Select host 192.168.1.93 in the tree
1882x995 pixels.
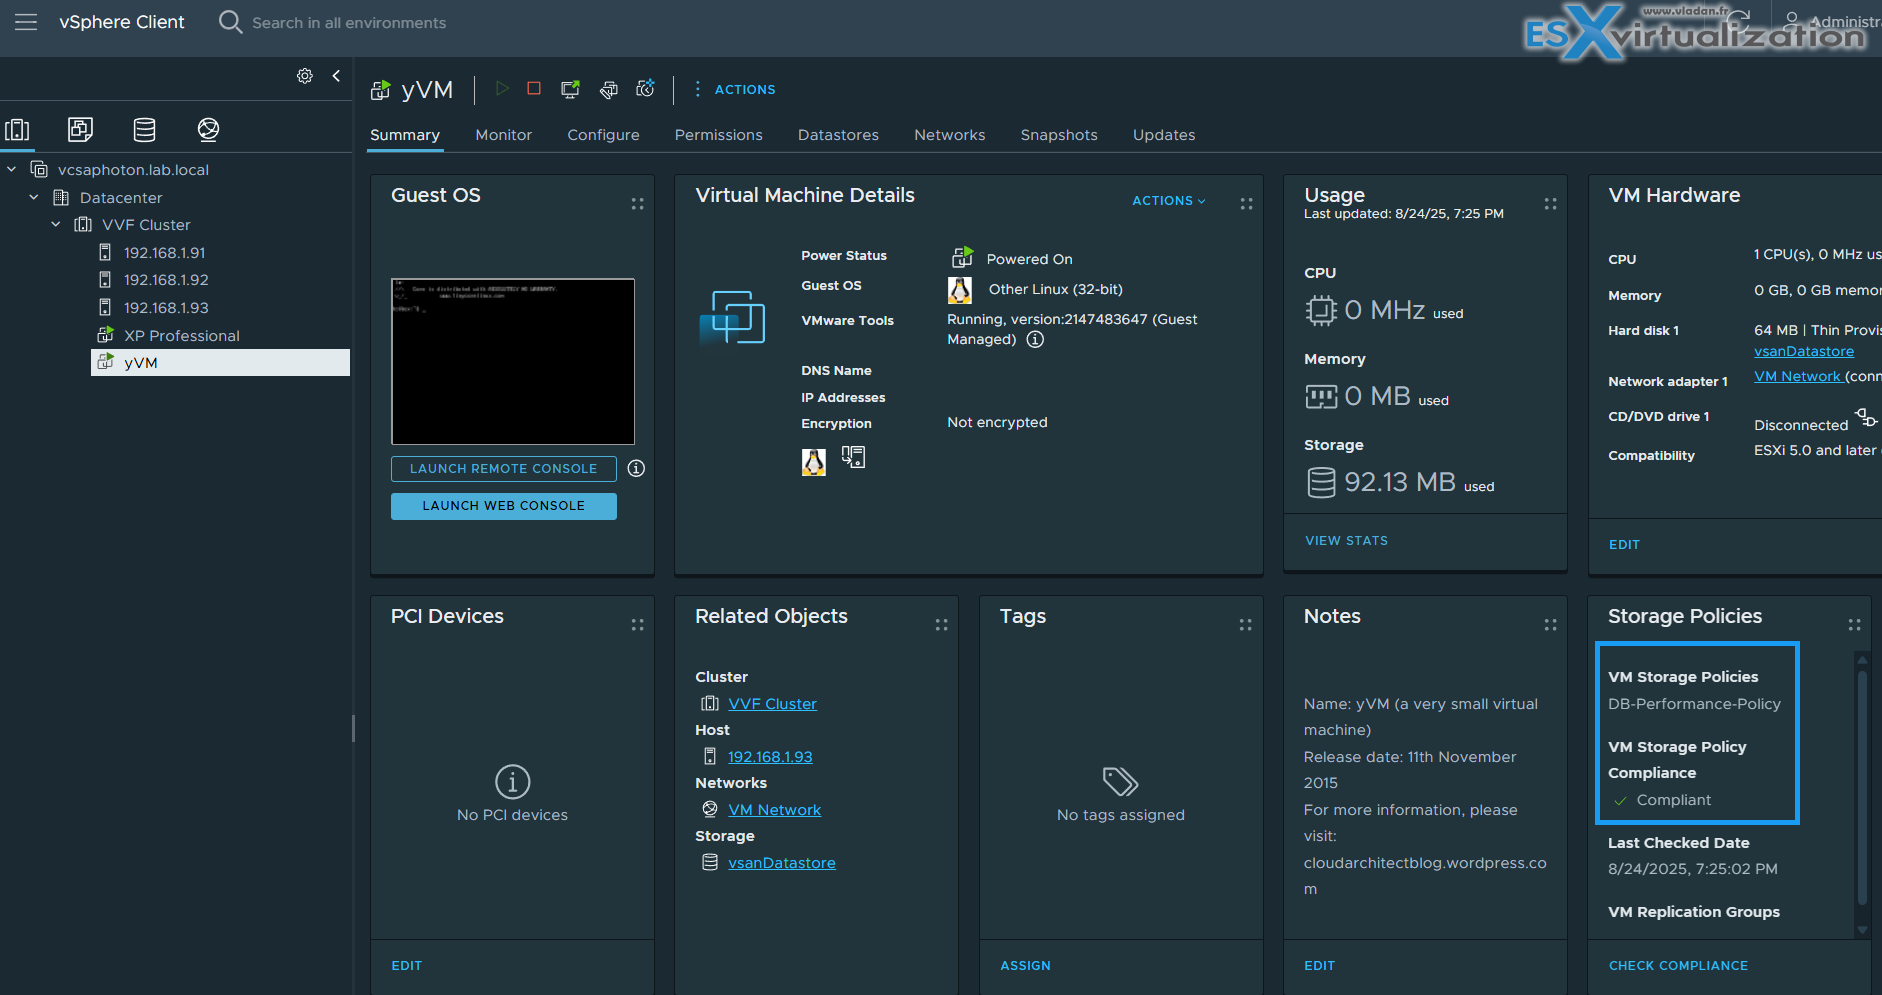tap(166, 308)
